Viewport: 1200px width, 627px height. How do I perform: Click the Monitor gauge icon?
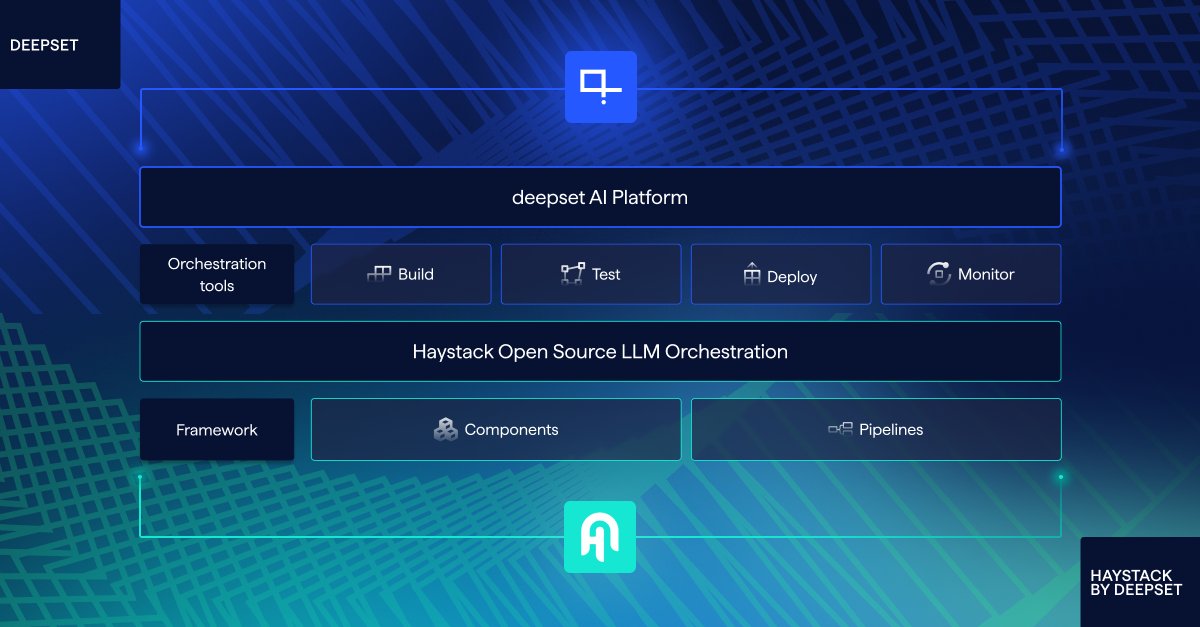tap(938, 273)
